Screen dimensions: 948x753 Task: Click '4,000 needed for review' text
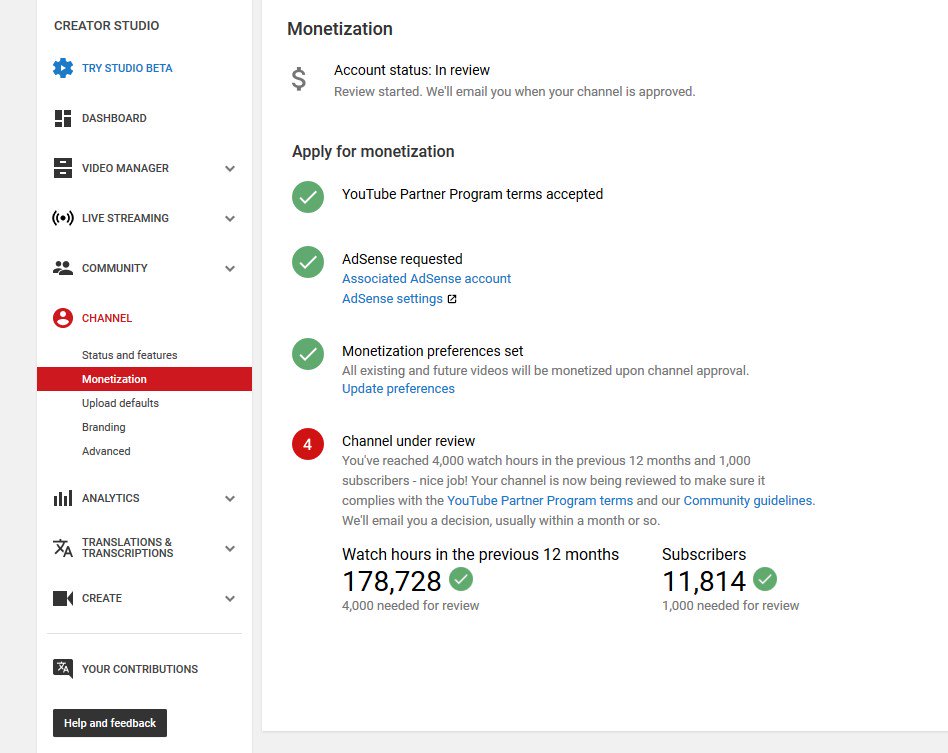coord(411,605)
